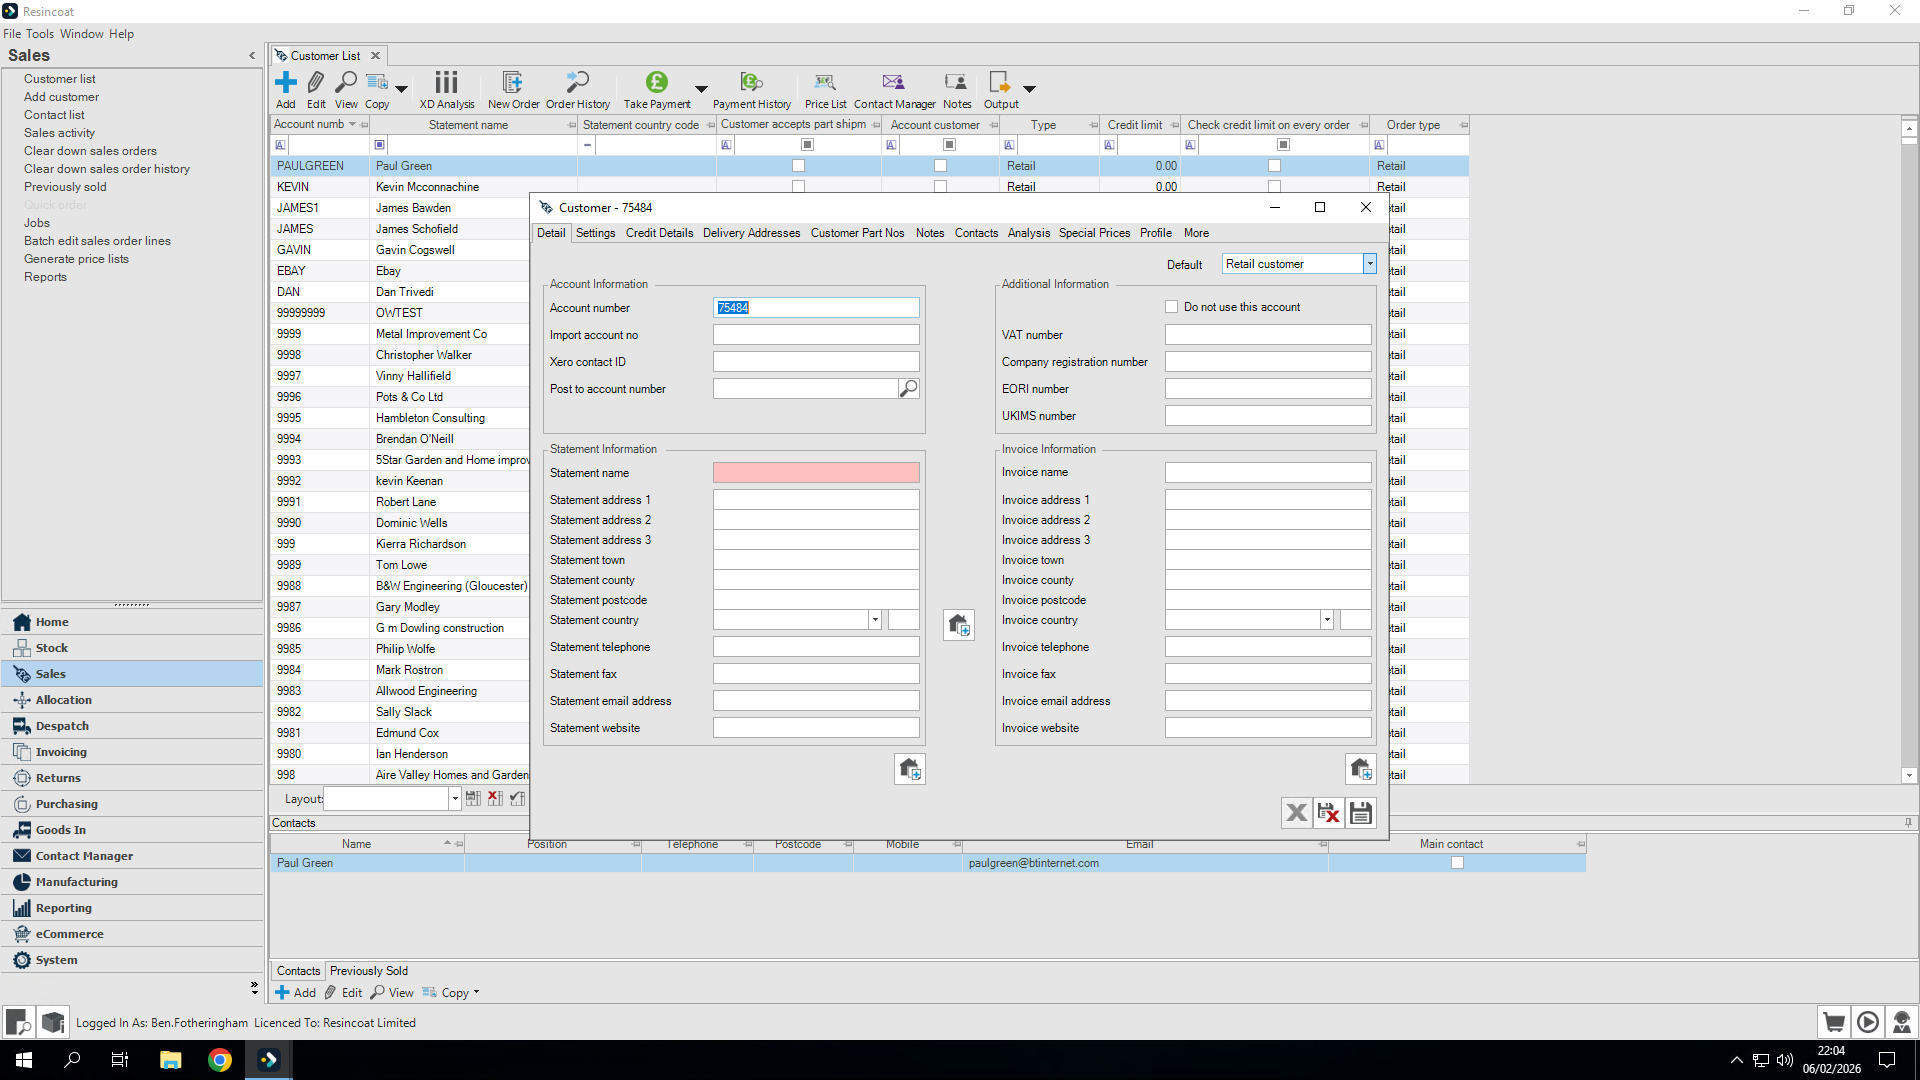This screenshot has height=1080, width=1920.
Task: Click the Take Payment toolbar icon
Action: pos(656,83)
